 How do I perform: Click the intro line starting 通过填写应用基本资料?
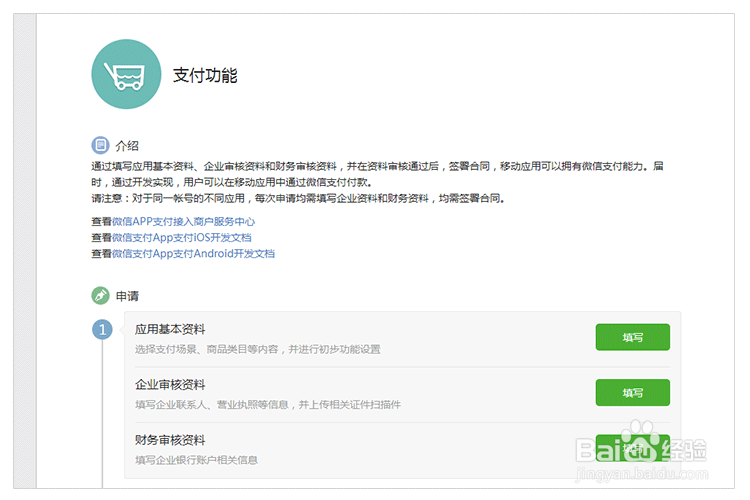(377, 166)
